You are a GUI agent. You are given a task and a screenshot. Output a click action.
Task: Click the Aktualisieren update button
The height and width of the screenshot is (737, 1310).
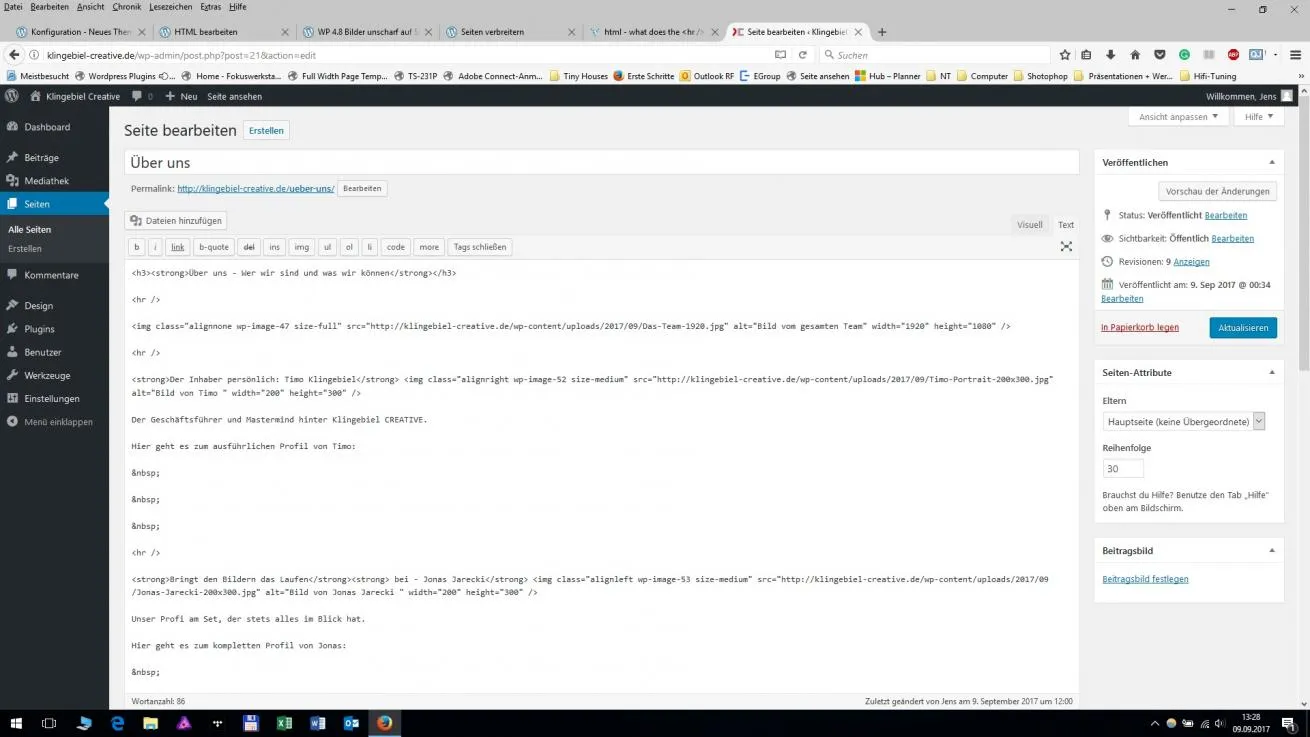click(1243, 327)
